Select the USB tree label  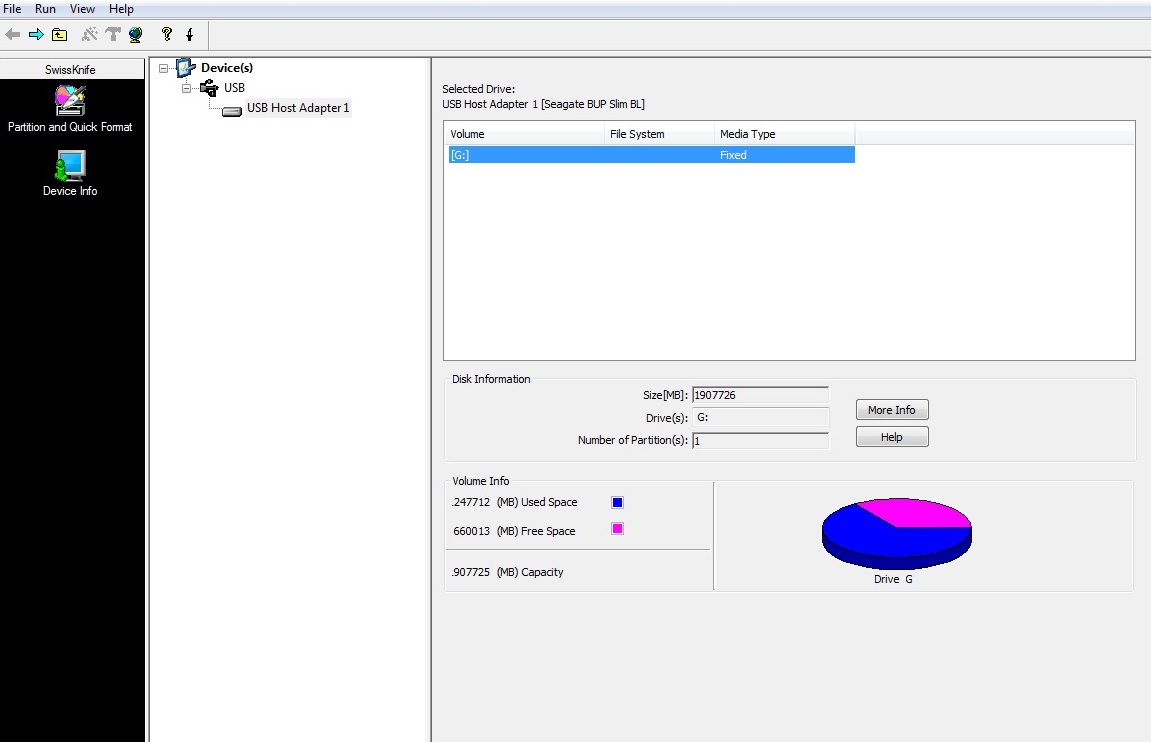(x=234, y=87)
